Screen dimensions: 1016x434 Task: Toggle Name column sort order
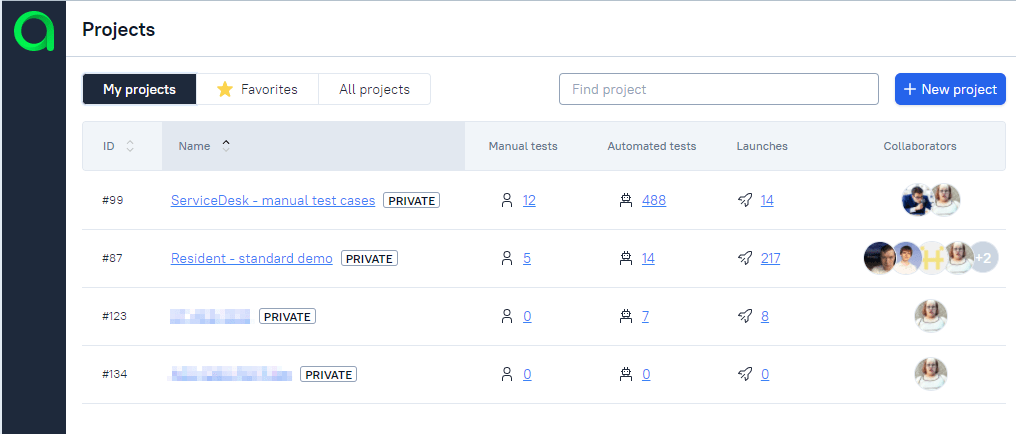tap(226, 146)
